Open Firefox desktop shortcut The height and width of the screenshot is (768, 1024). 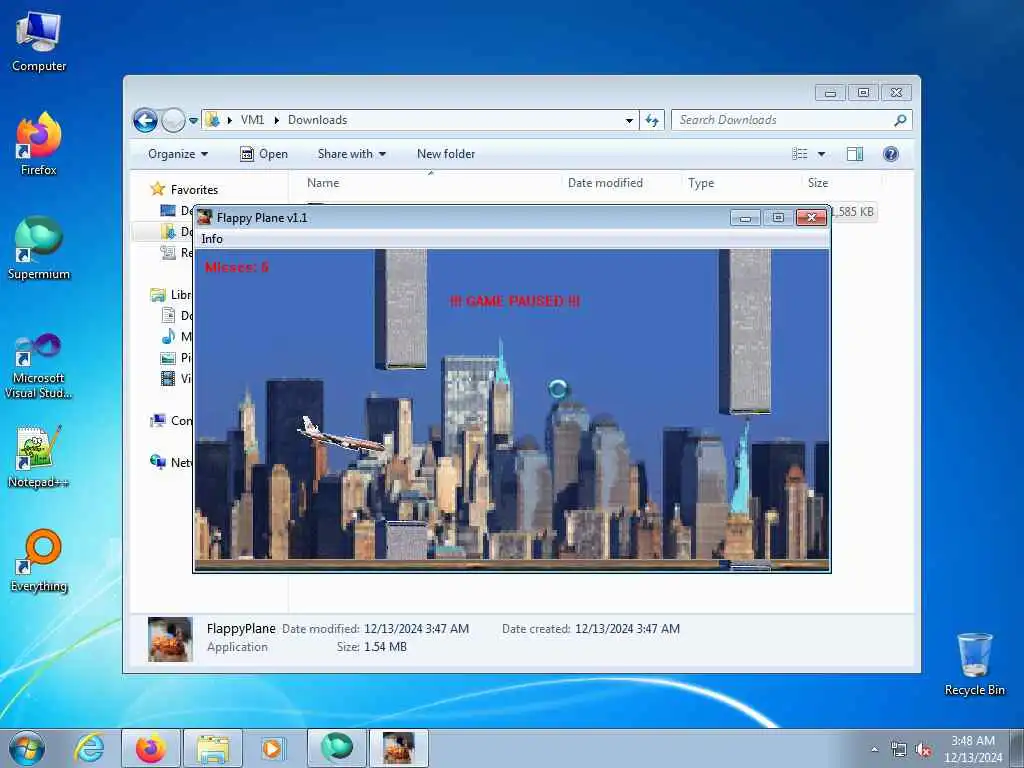tap(39, 144)
